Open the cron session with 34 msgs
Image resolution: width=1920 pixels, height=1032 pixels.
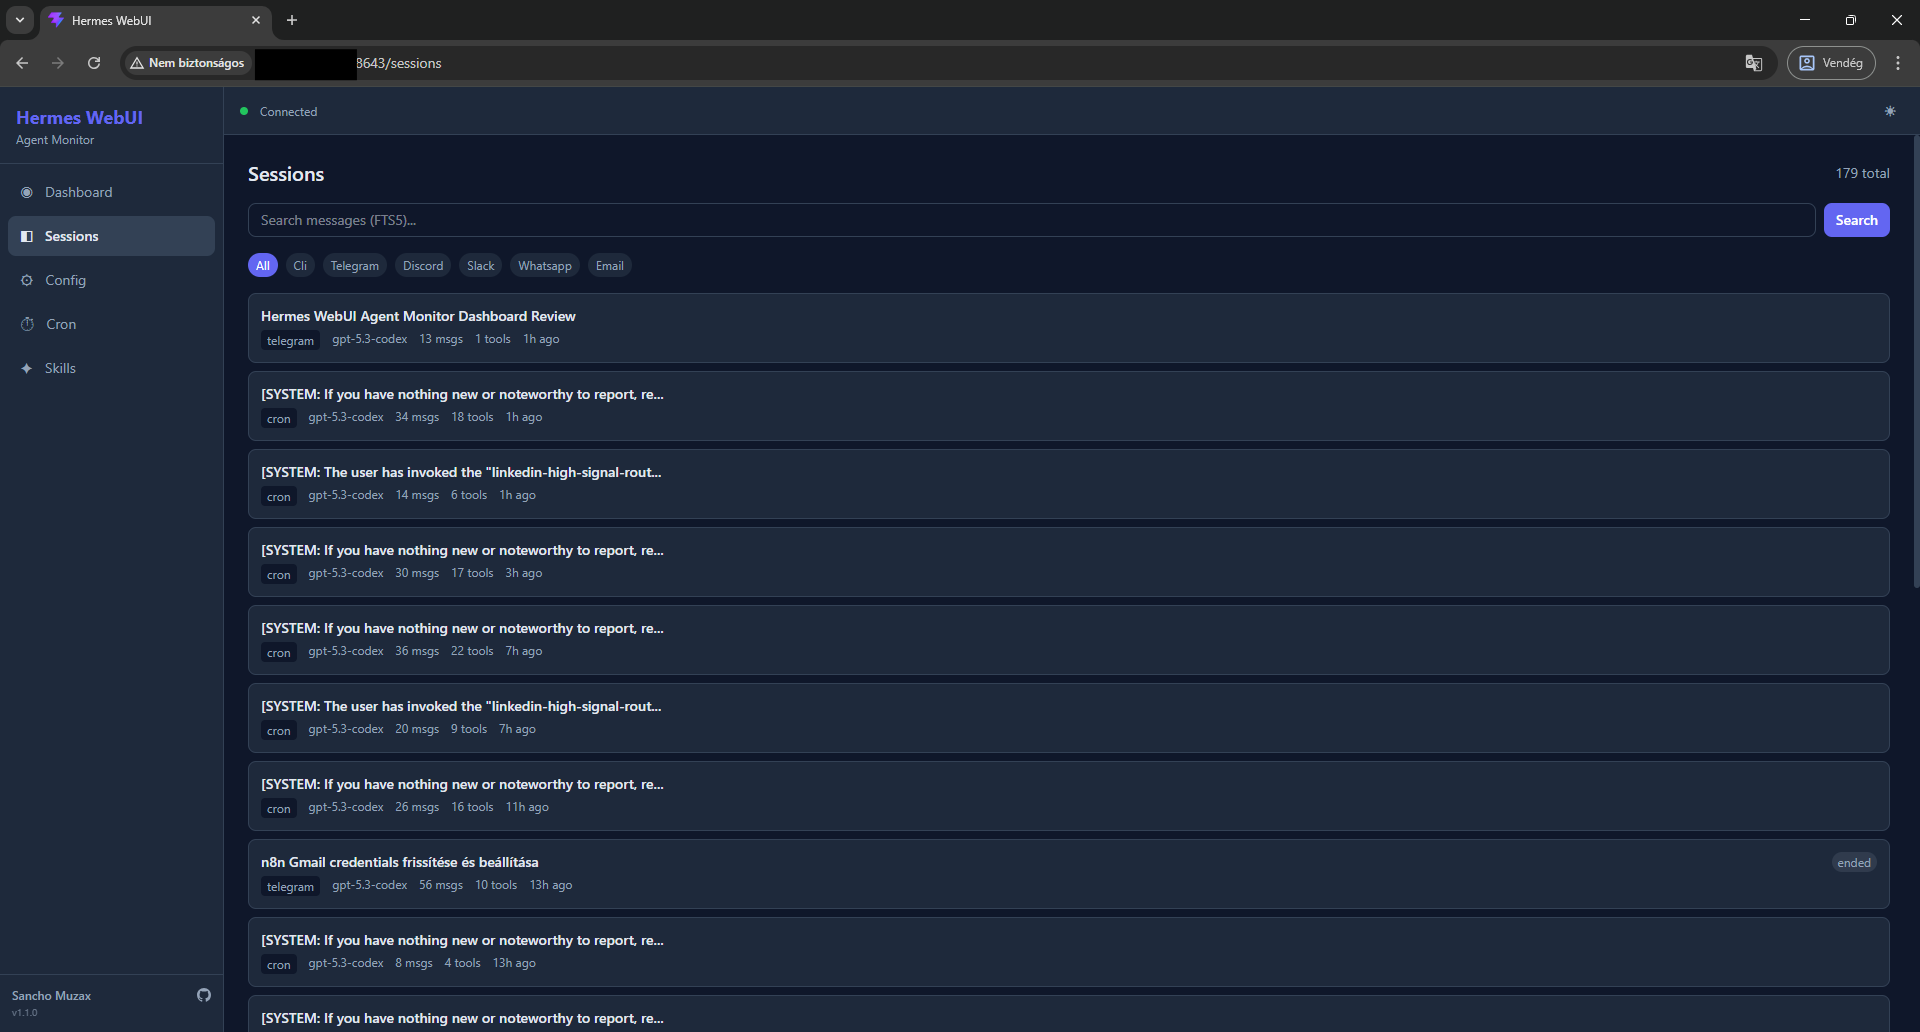point(1068,406)
